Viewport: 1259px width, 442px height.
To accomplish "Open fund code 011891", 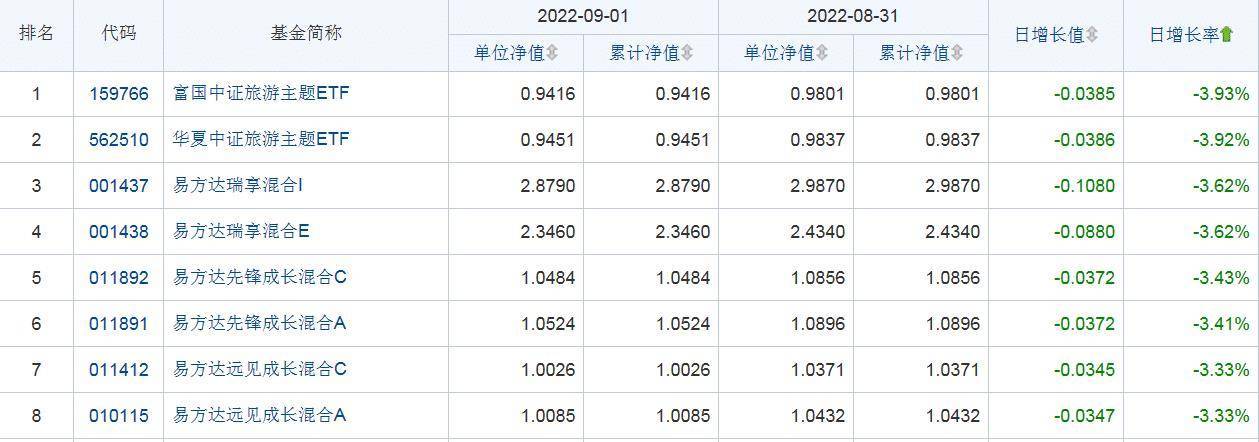I will click(118, 324).
